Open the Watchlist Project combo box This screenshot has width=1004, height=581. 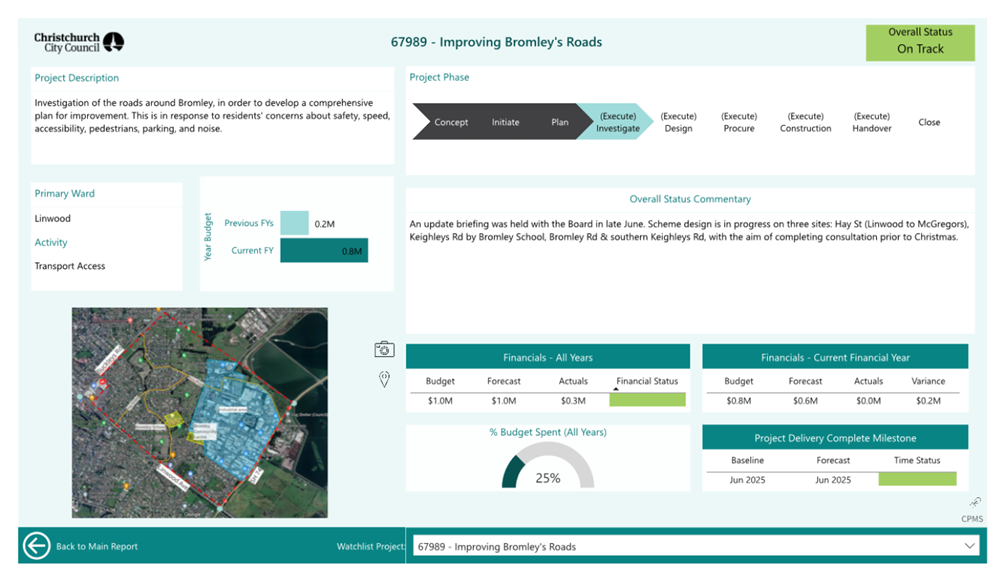click(x=695, y=546)
